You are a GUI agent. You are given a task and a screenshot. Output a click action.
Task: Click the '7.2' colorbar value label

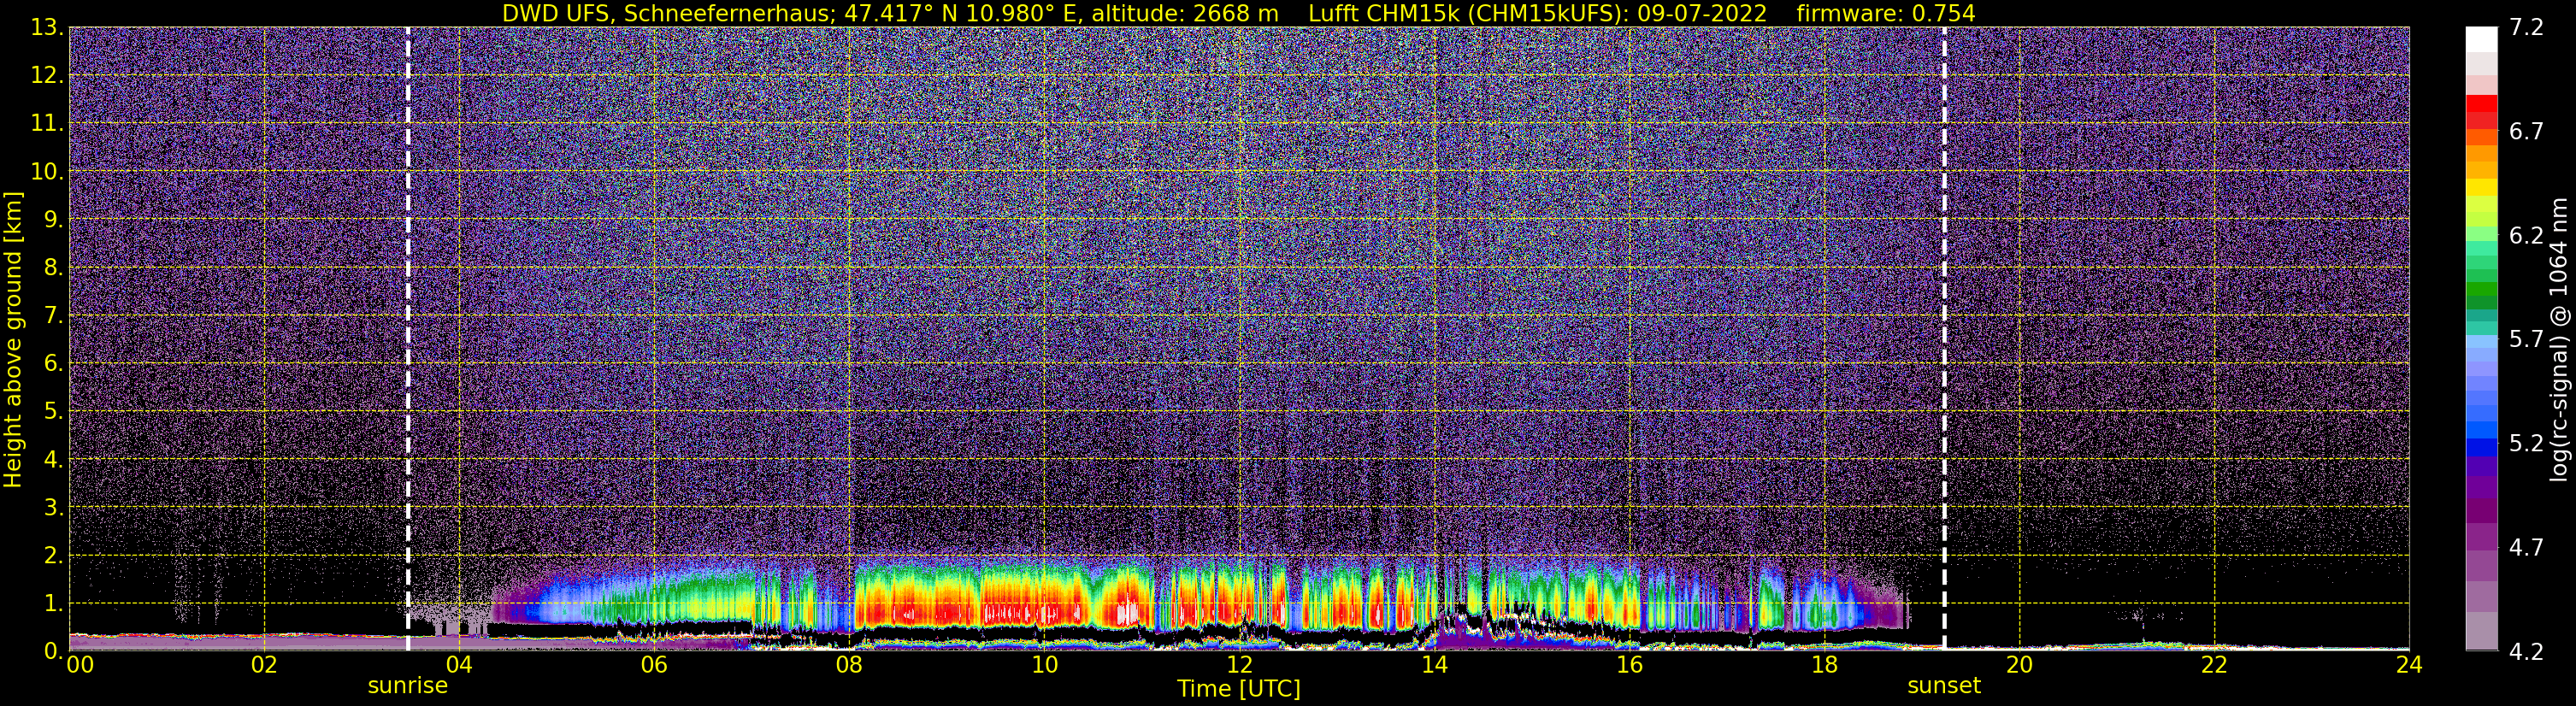pyautogui.click(x=2526, y=28)
